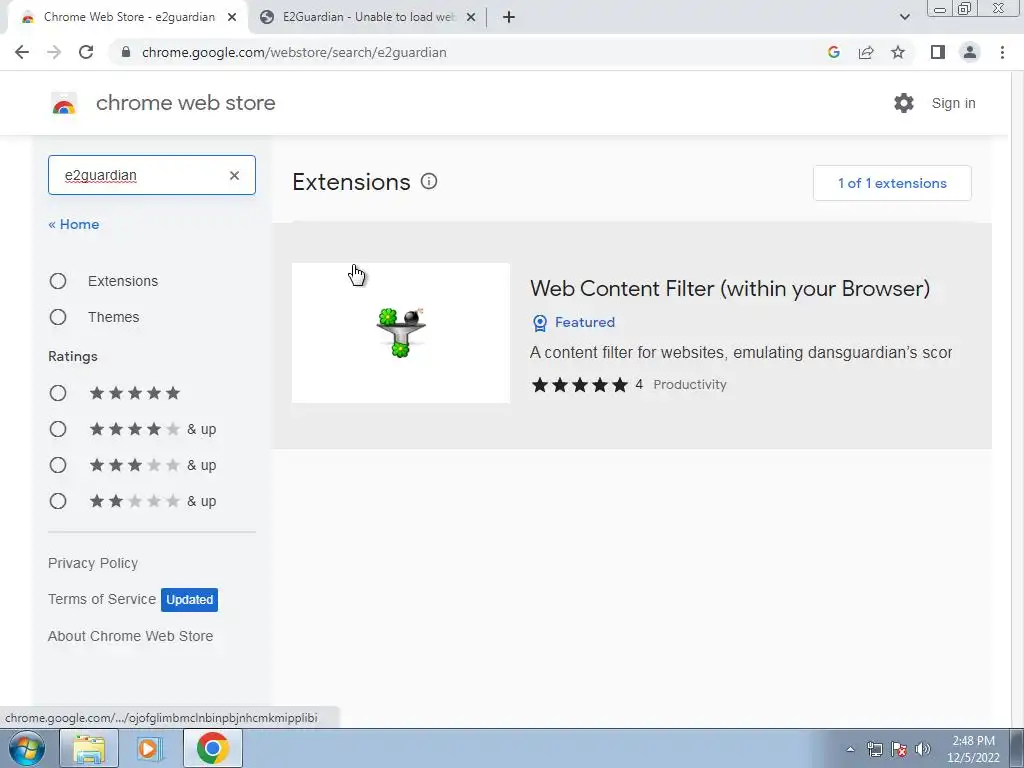Click the taskbar clock showing 2:48 PM
The height and width of the screenshot is (768, 1024).
coord(973,749)
